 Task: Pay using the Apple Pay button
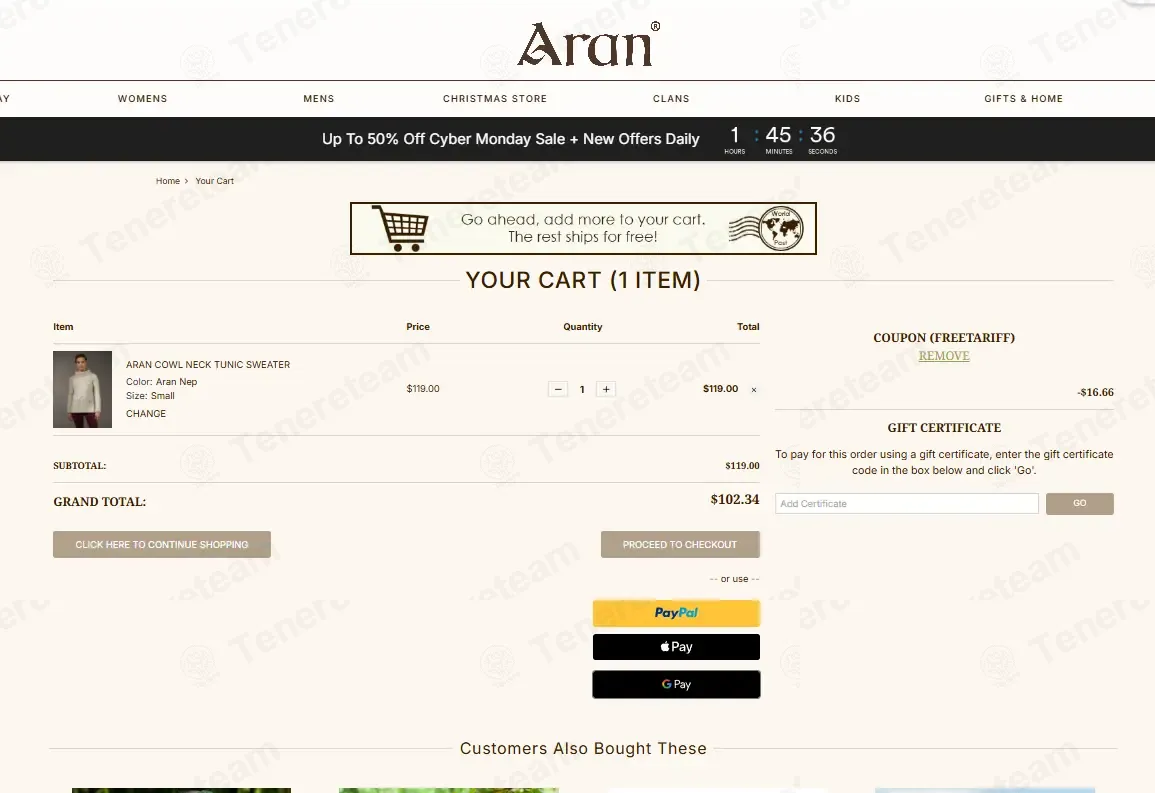676,646
